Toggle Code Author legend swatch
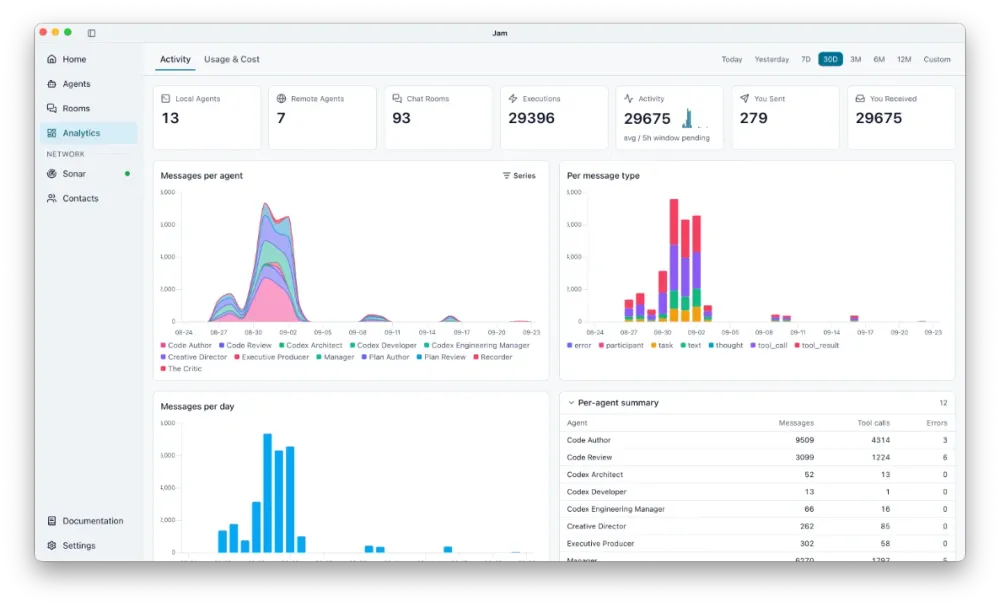 (x=163, y=346)
